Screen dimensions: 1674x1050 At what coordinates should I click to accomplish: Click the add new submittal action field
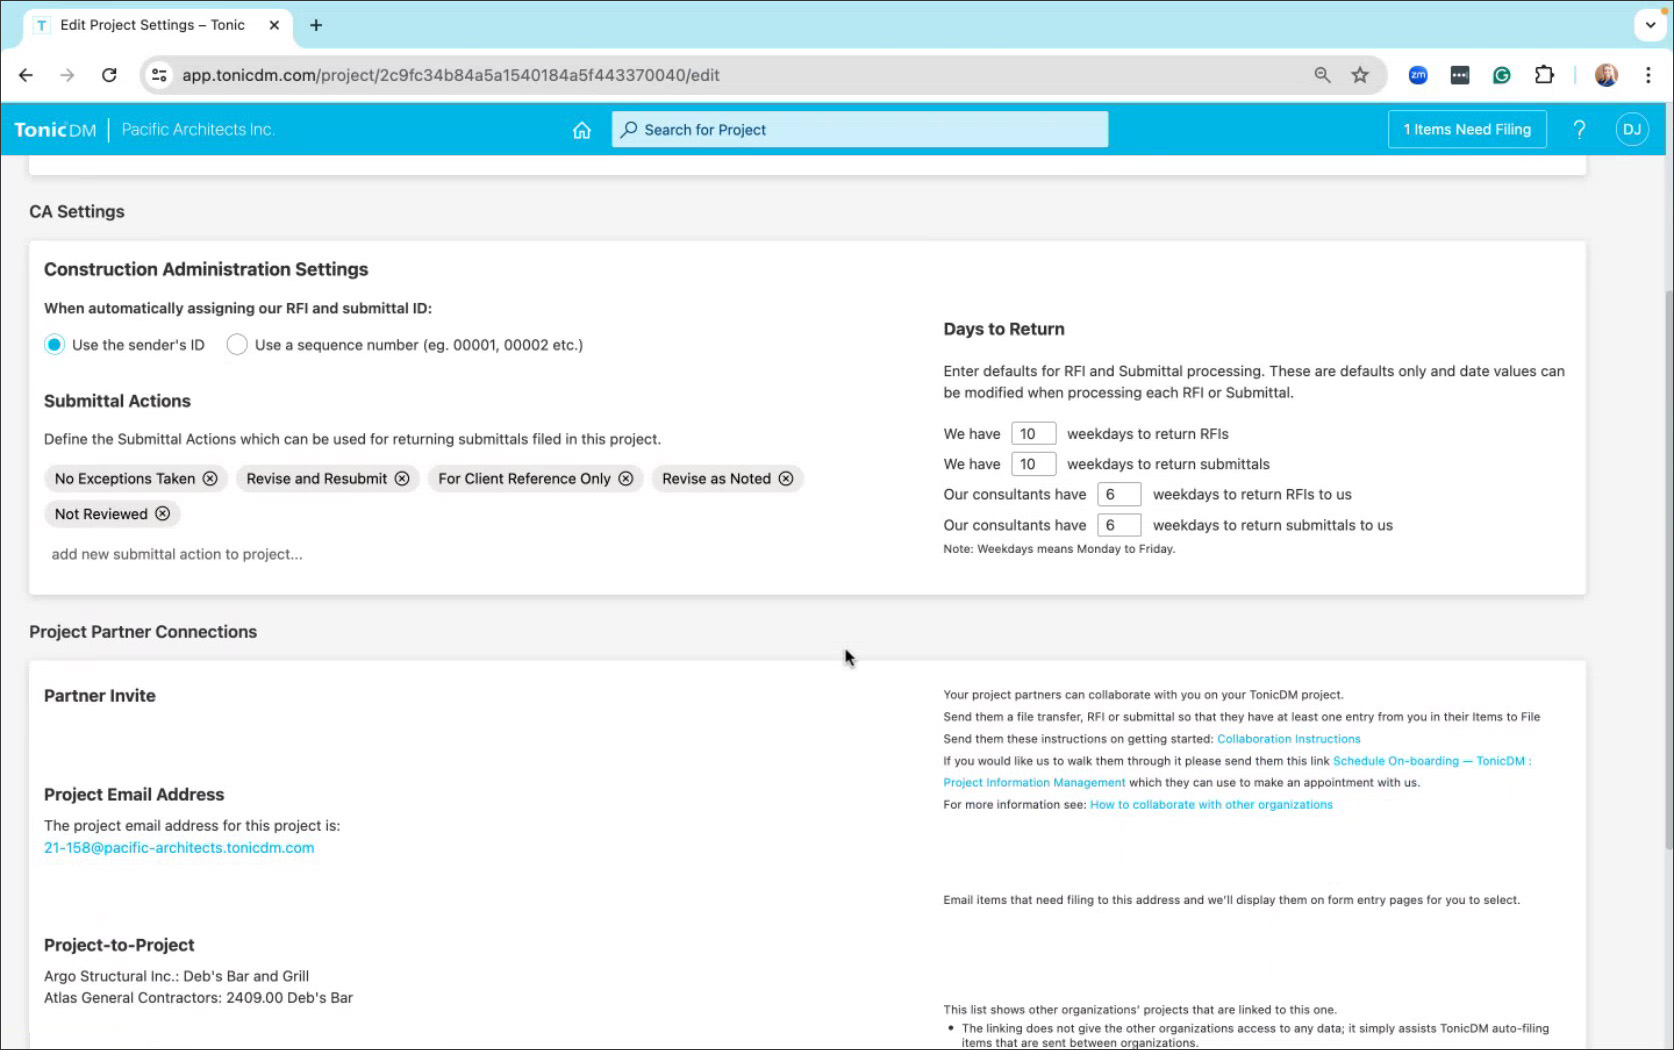pos(177,554)
